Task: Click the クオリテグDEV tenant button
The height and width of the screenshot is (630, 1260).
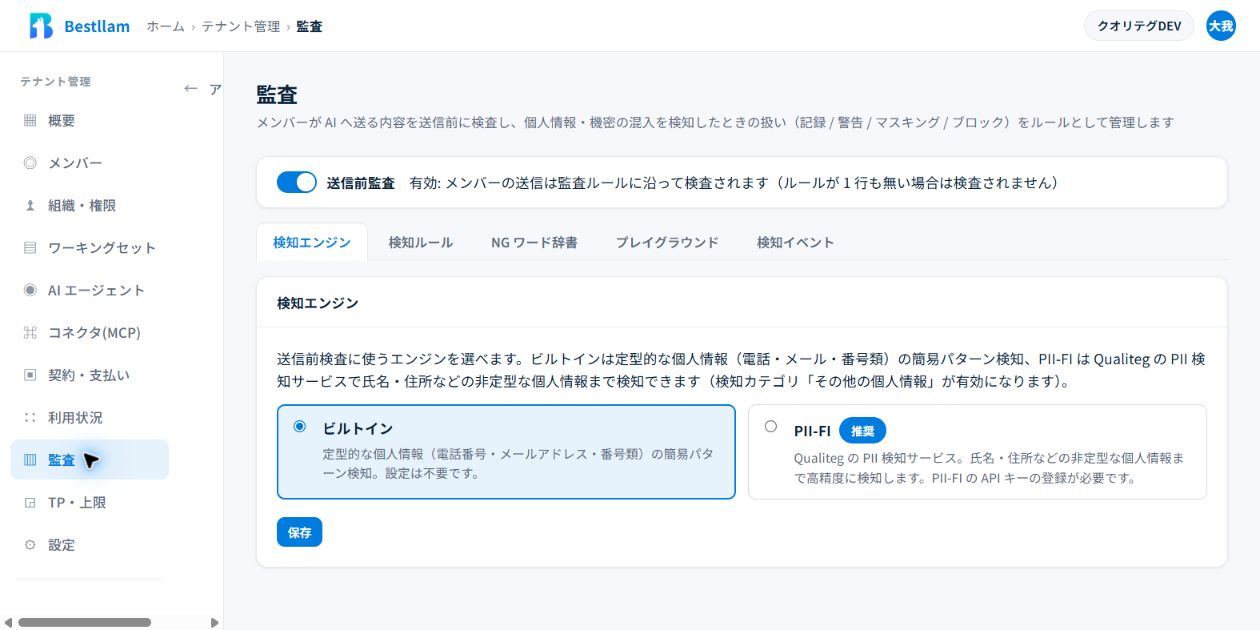Action: (x=1139, y=26)
